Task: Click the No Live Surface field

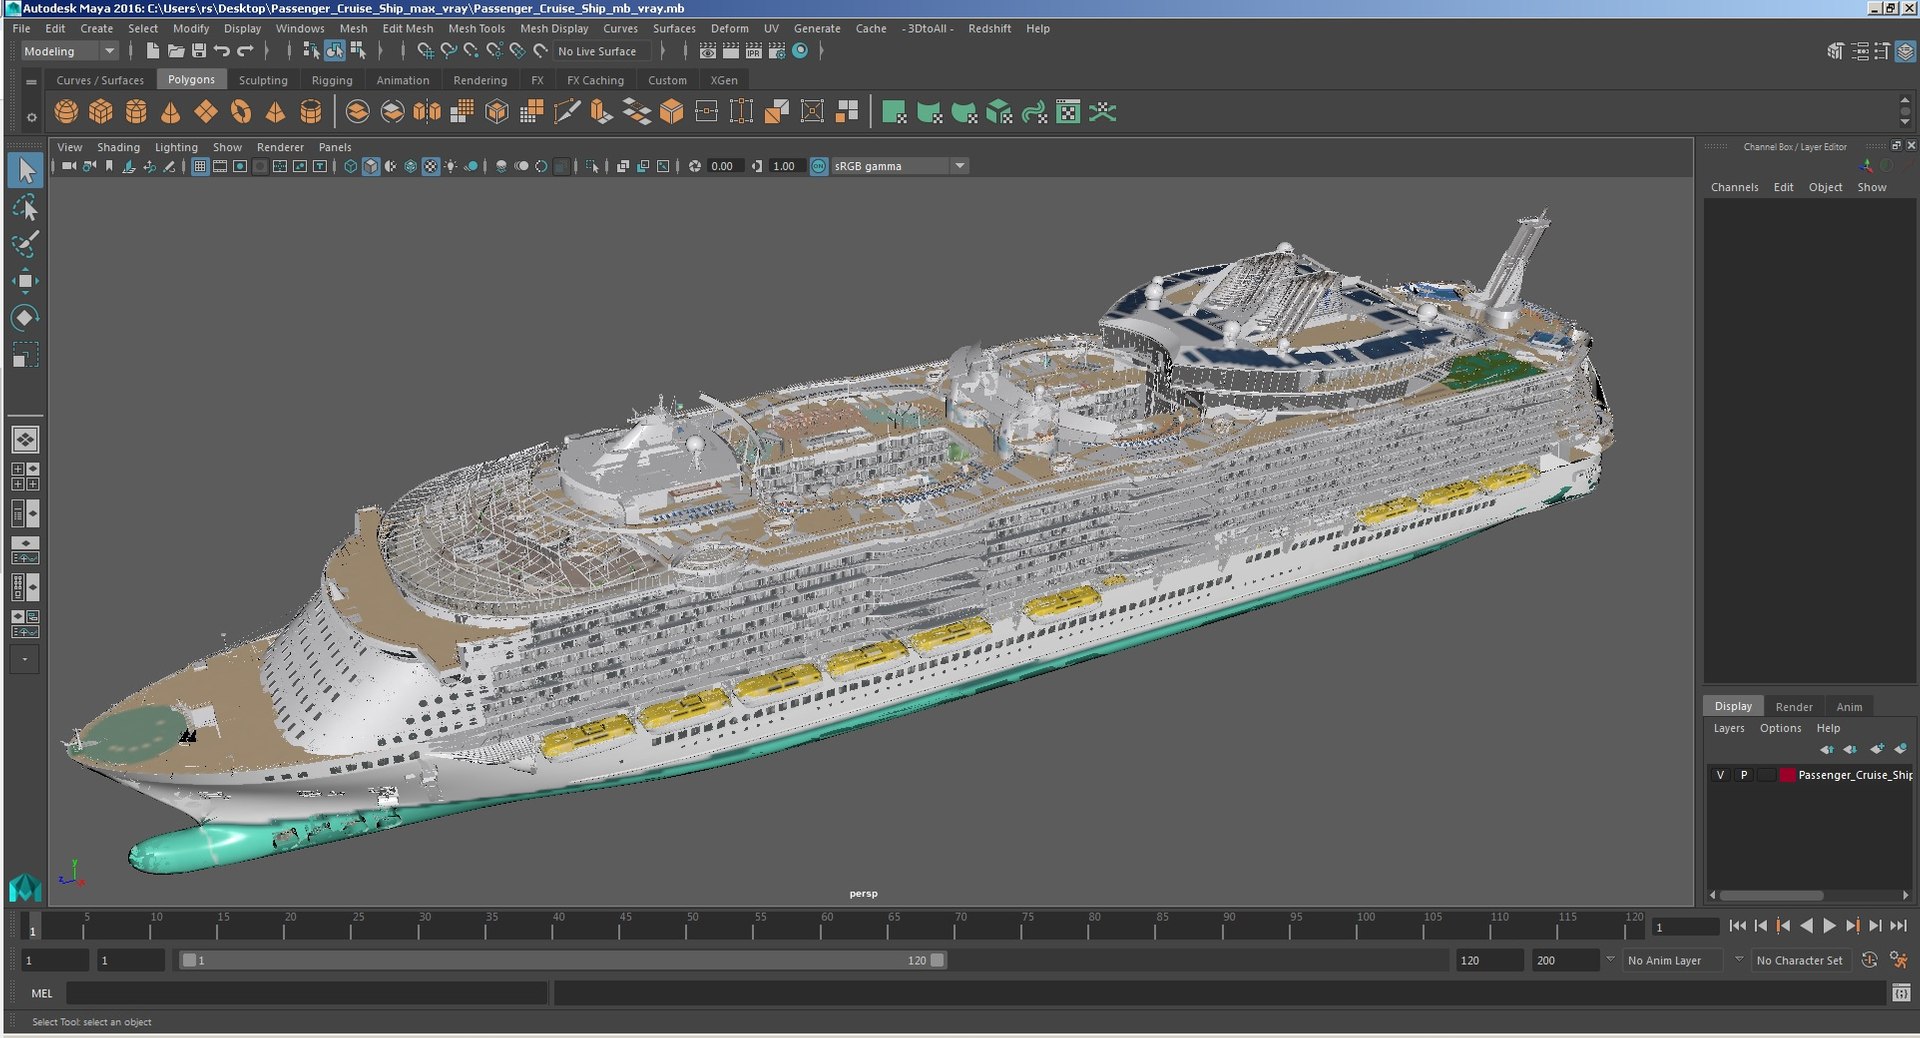Action: [604, 51]
